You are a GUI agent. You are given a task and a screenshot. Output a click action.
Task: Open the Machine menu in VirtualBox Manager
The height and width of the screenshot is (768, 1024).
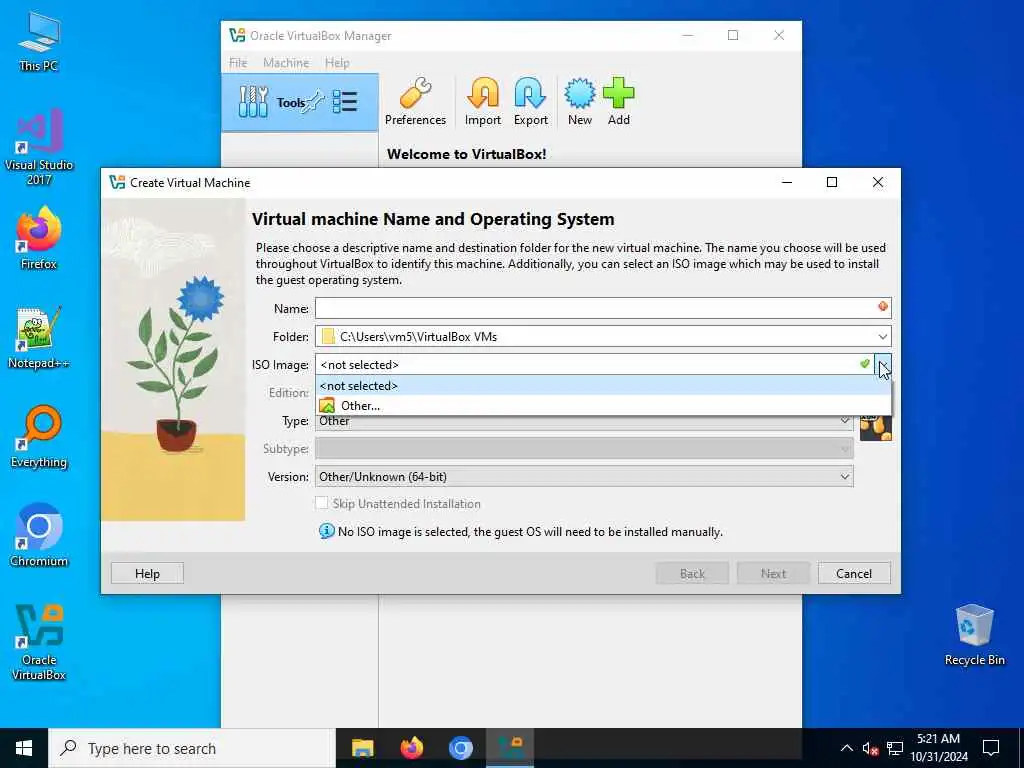pyautogui.click(x=286, y=63)
